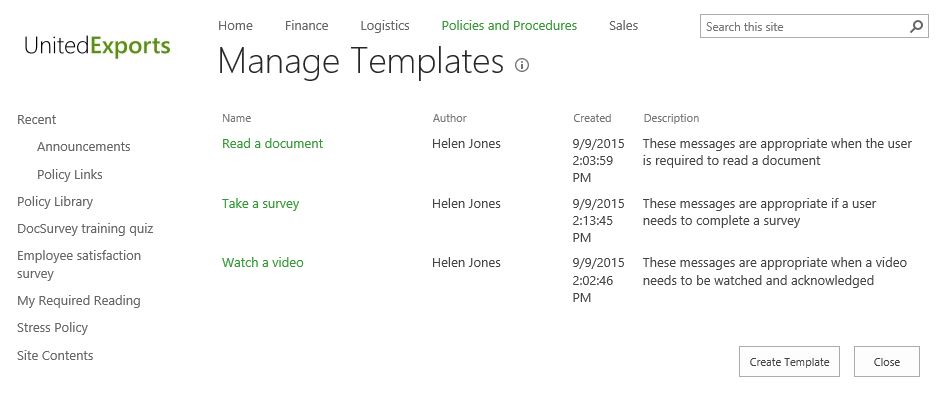Open the Home navigation tab
Screen dimensions: 936x405
point(235,26)
